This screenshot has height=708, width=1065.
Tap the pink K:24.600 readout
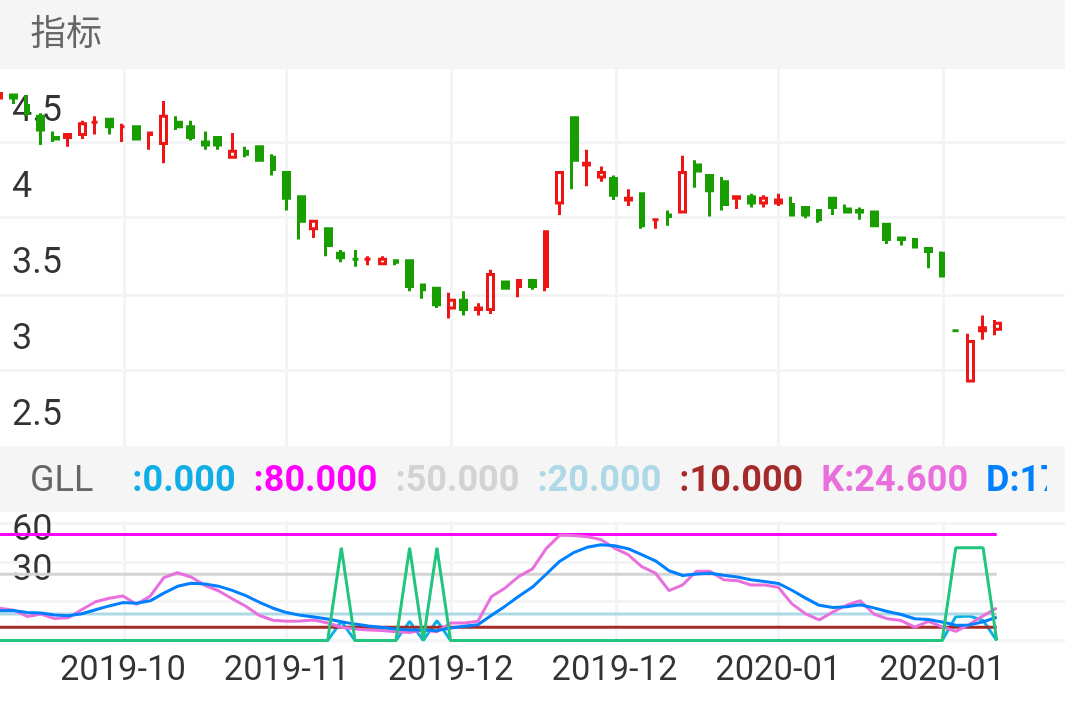point(894,479)
